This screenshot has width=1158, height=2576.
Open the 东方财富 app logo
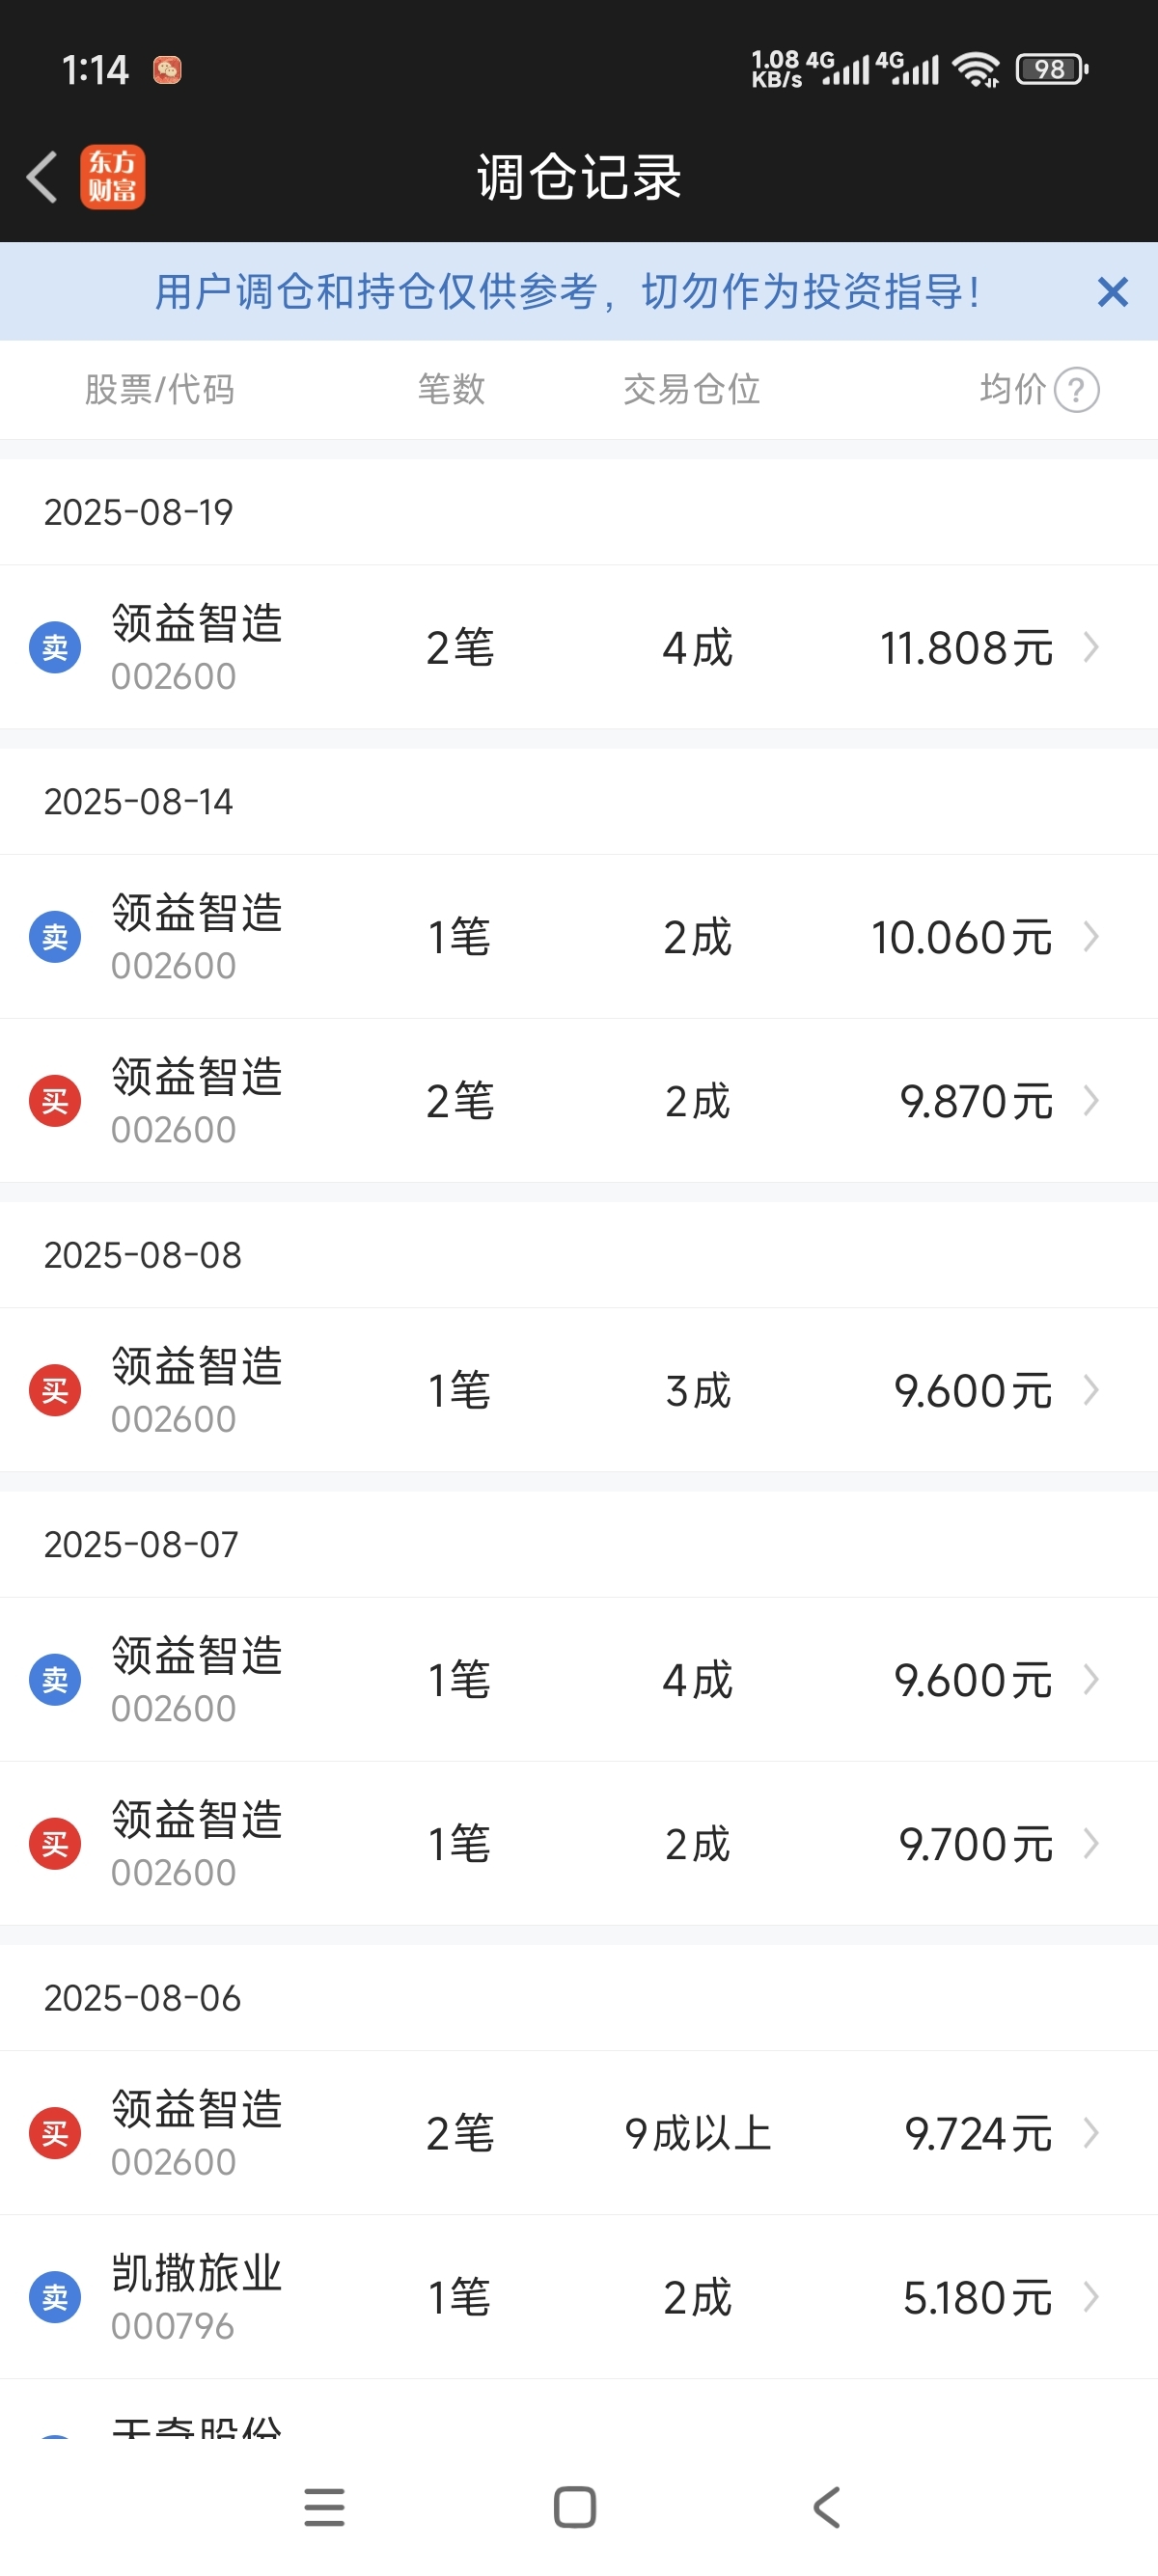tap(112, 177)
